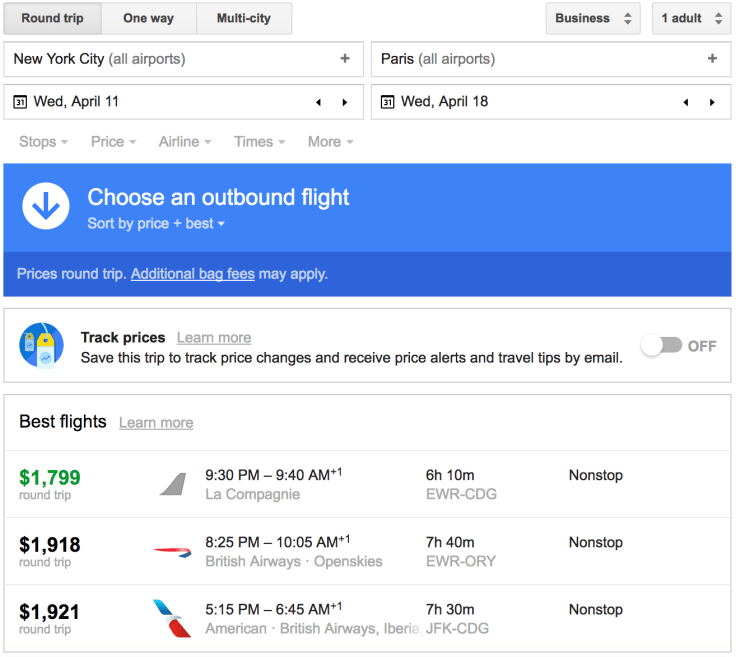736x657 pixels.
Task: Click the departure date calendar icon
Action: point(21,102)
